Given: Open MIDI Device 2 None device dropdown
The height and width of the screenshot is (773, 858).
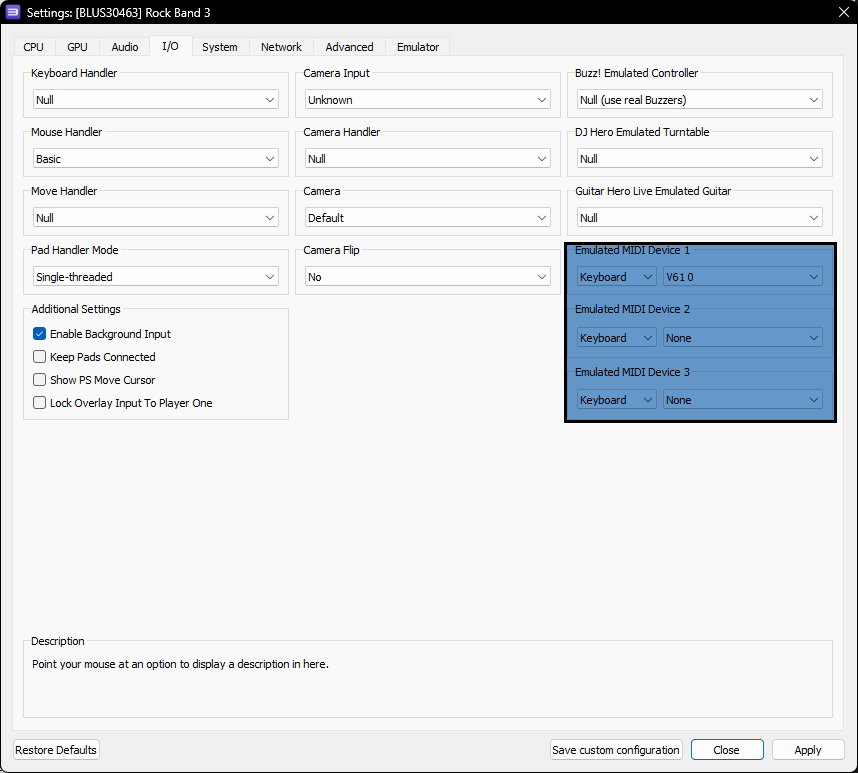Looking at the screenshot, I should pos(743,338).
